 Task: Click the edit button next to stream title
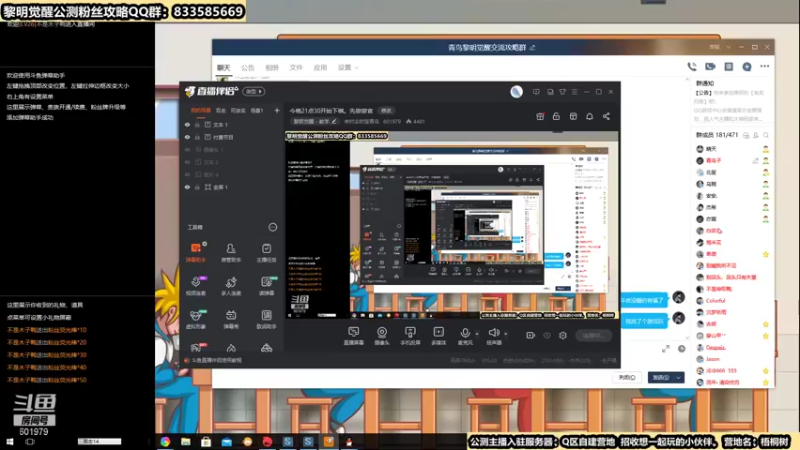coord(386,111)
